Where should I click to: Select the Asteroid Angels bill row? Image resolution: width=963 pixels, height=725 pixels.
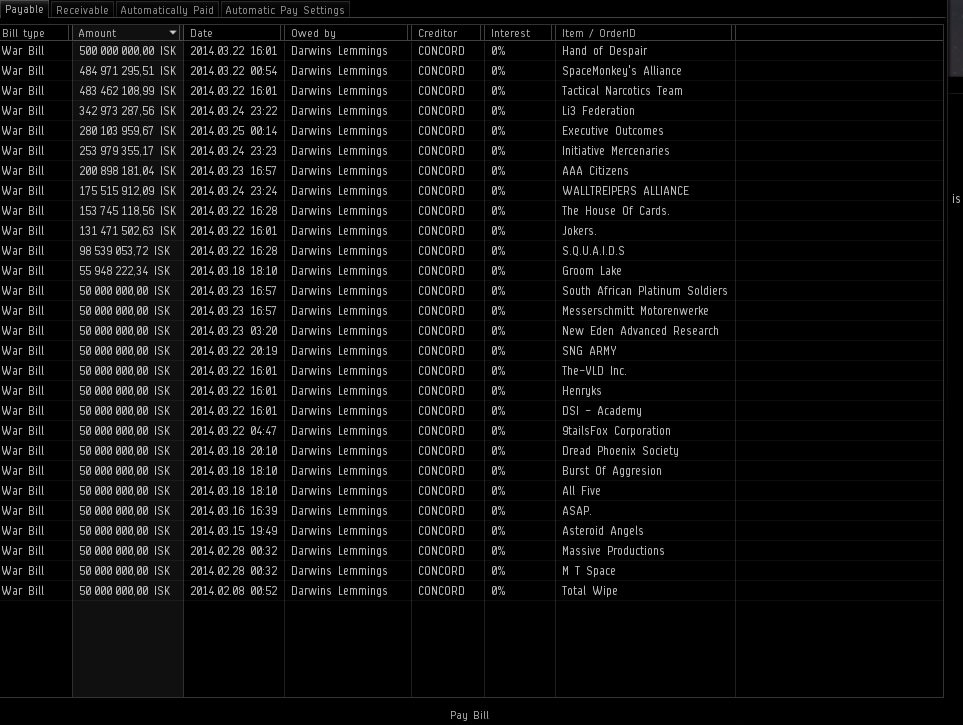click(472, 531)
